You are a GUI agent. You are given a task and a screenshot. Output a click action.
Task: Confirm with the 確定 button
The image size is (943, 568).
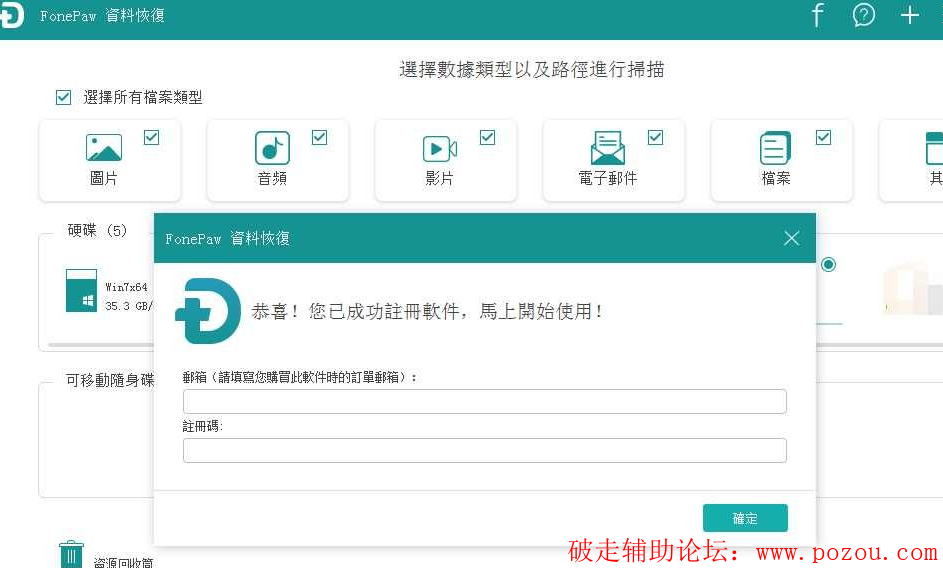745,518
